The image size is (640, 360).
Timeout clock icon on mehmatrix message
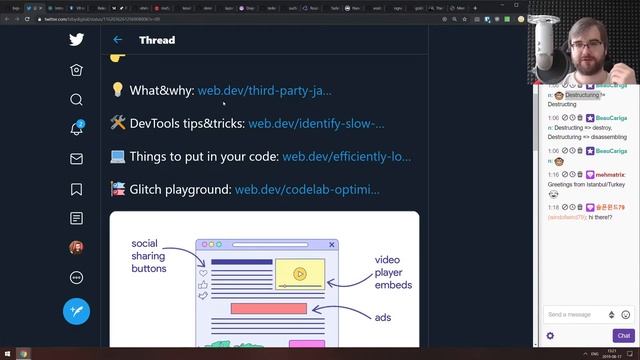coord(572,174)
